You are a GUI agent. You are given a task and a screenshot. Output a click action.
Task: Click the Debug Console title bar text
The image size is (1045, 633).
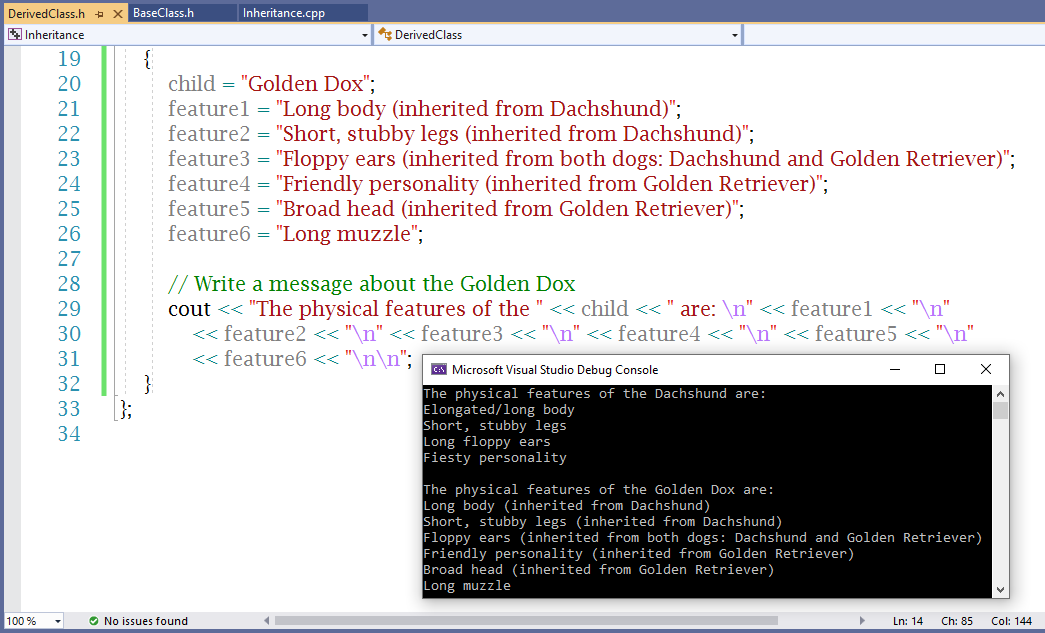coord(554,370)
